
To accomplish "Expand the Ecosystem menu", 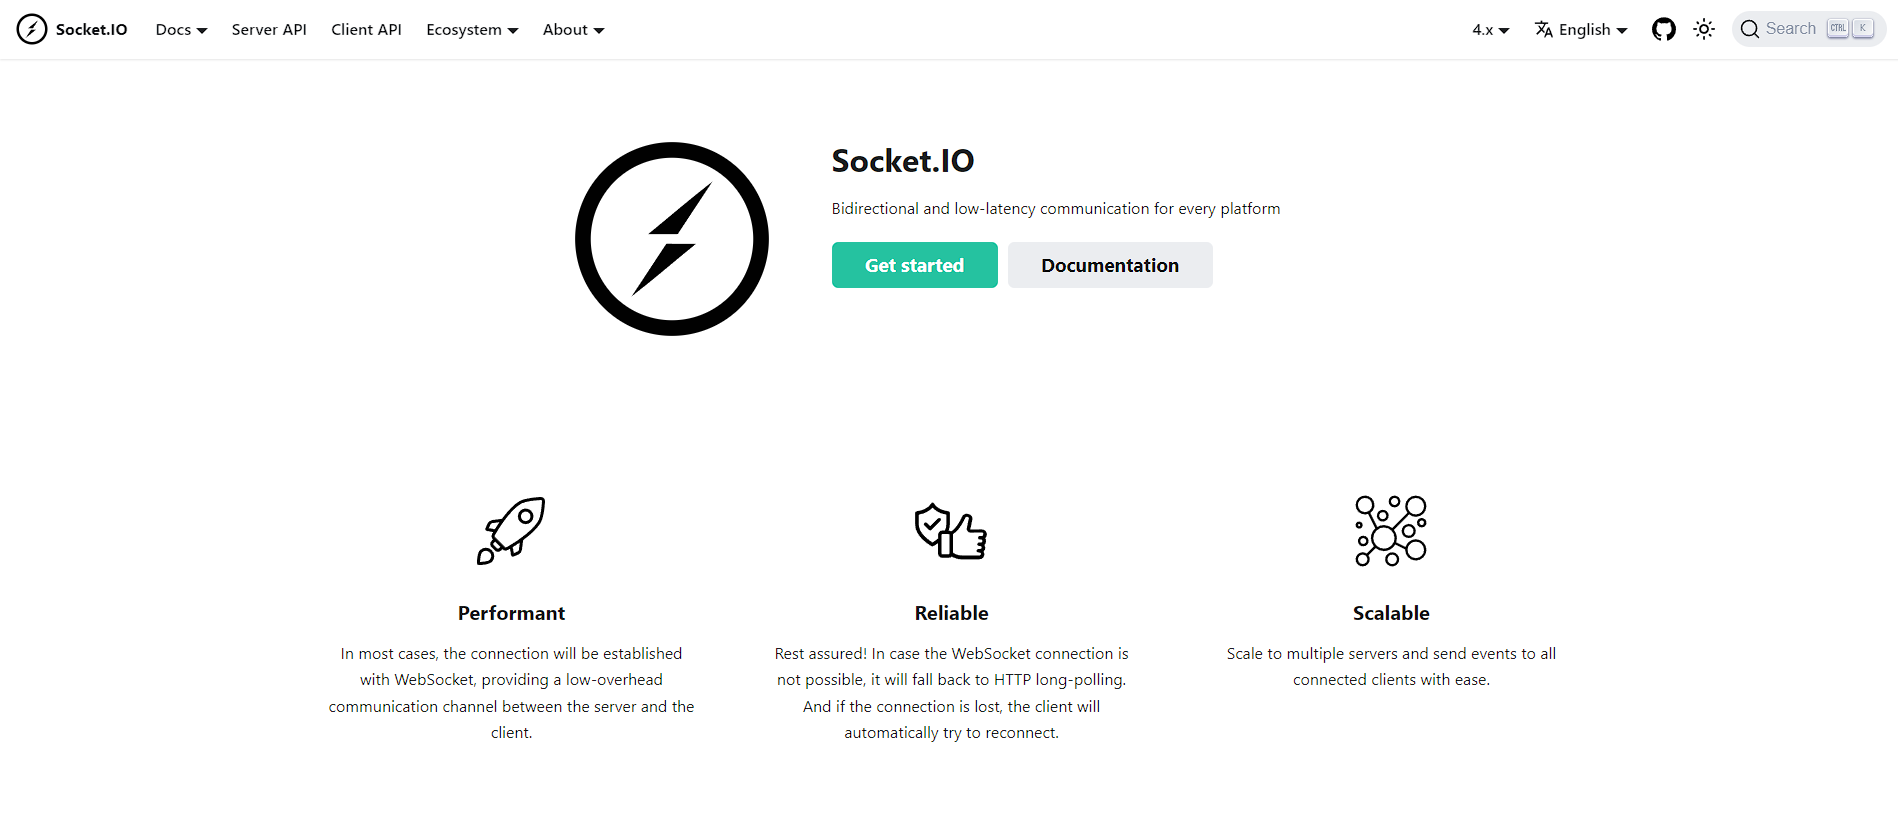I will coord(471,29).
